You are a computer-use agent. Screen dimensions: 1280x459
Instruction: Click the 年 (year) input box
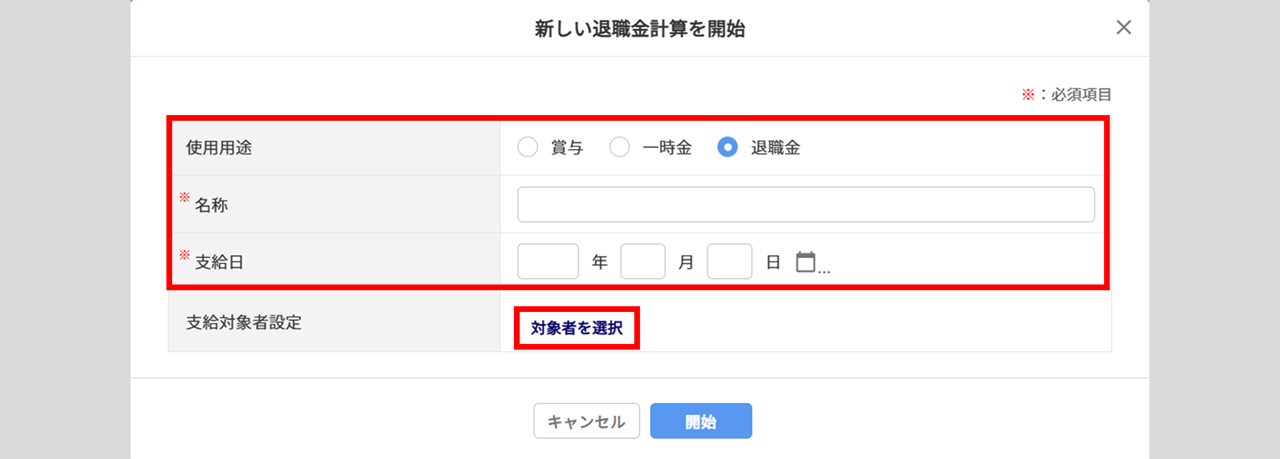pos(548,262)
